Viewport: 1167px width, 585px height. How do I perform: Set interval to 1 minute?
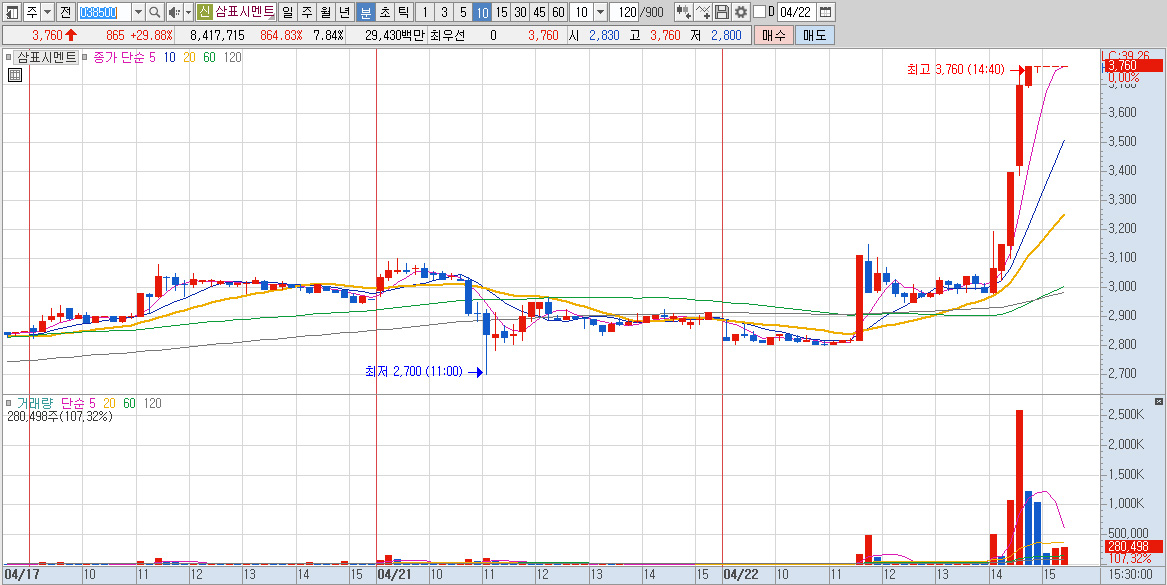[424, 12]
